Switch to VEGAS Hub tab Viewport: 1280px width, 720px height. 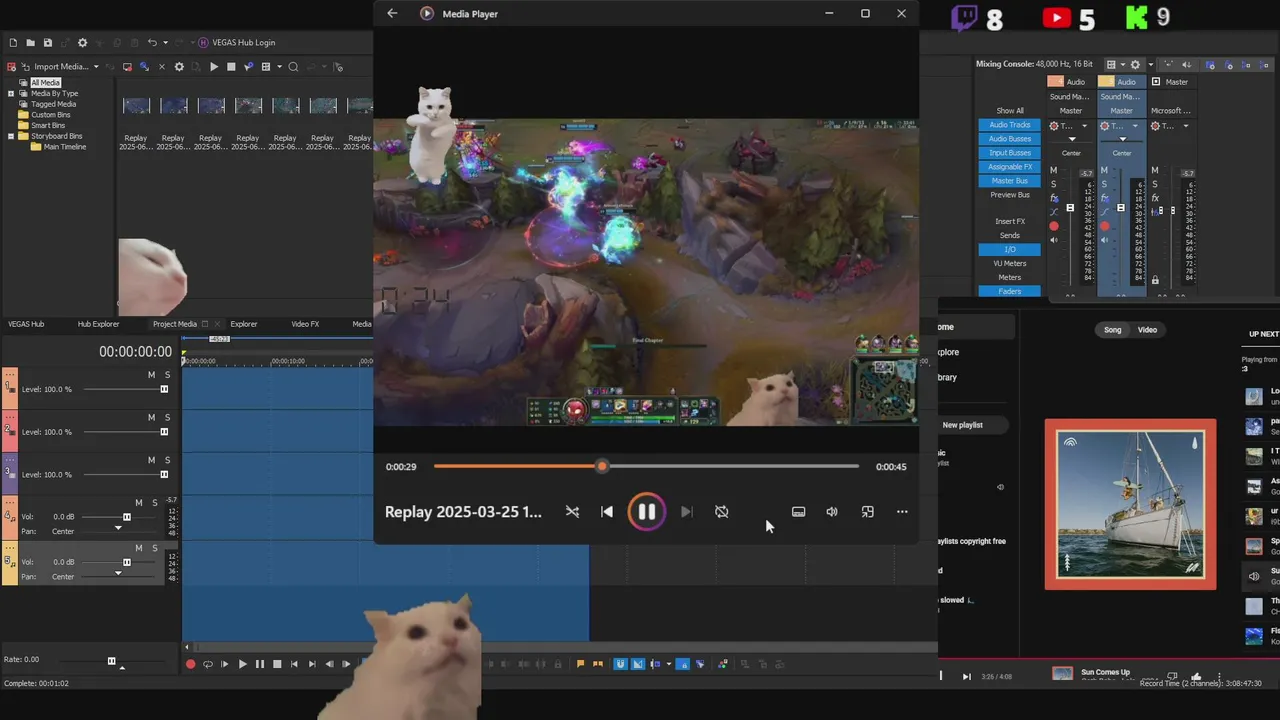(26, 324)
